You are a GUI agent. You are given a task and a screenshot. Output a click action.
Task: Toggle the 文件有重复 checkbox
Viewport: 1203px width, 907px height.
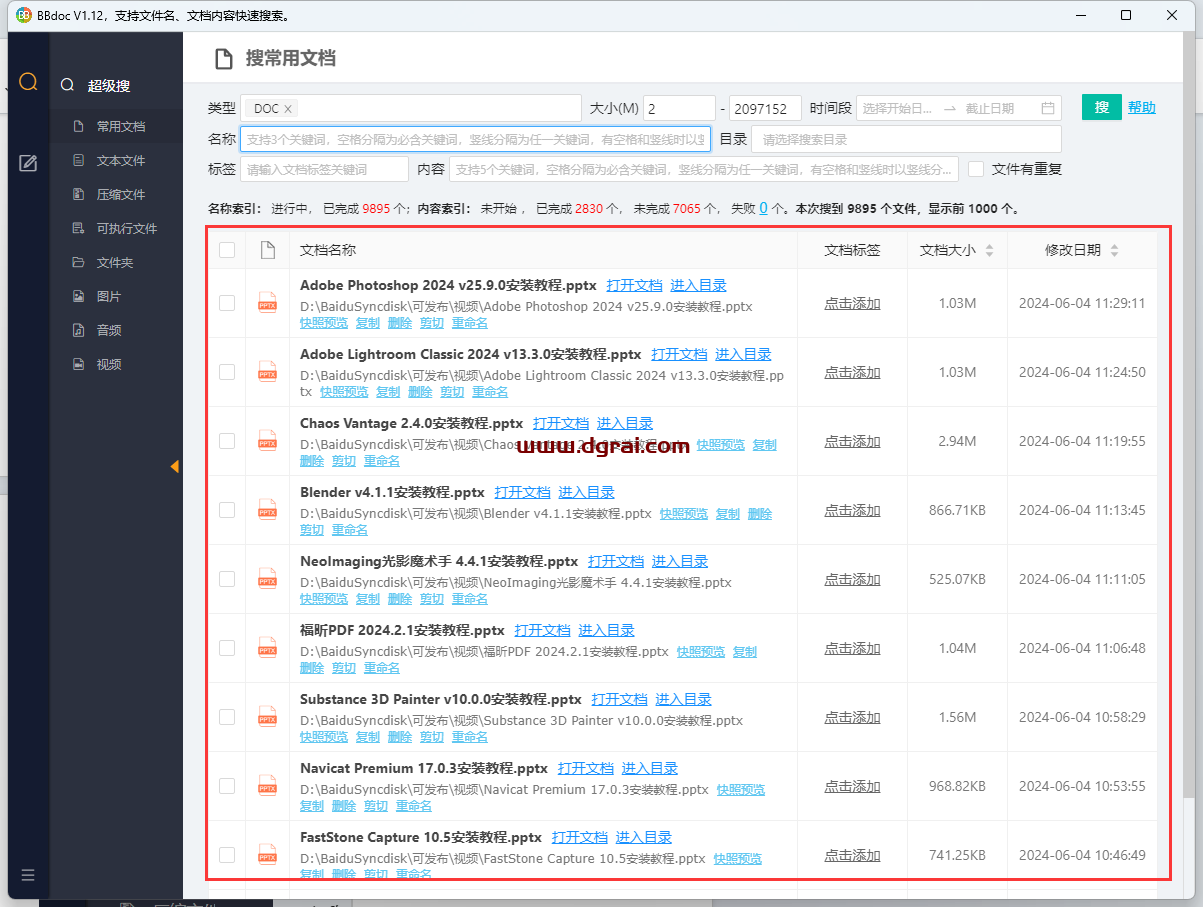click(976, 169)
